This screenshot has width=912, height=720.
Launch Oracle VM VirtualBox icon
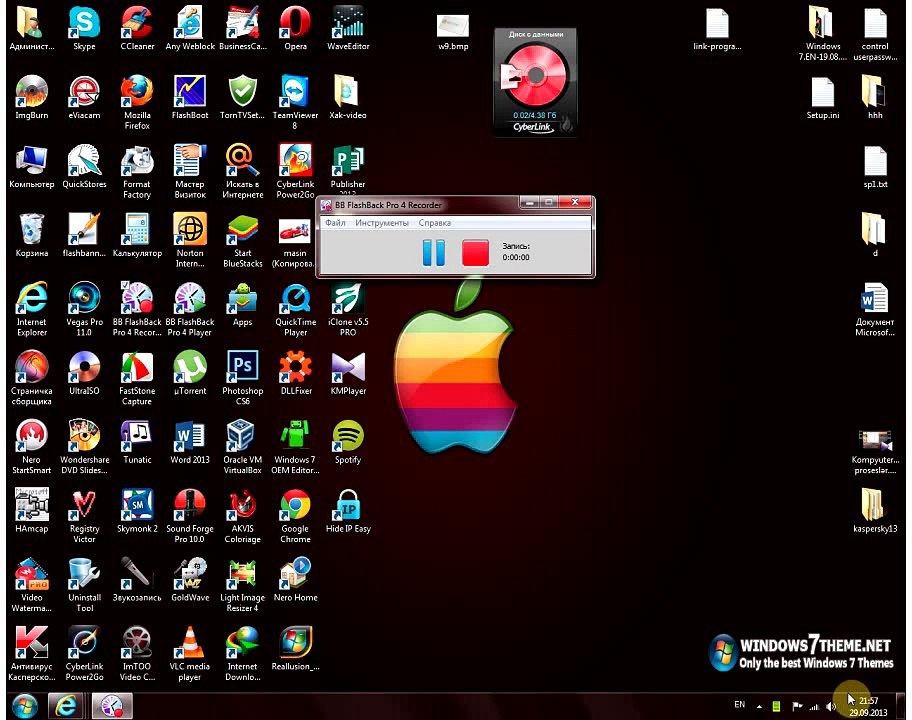pos(243,447)
